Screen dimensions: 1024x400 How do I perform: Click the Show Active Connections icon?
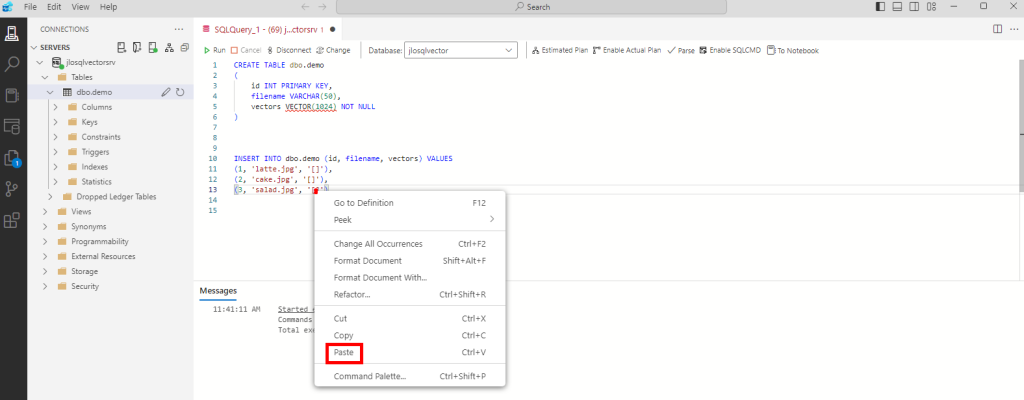click(x=153, y=48)
